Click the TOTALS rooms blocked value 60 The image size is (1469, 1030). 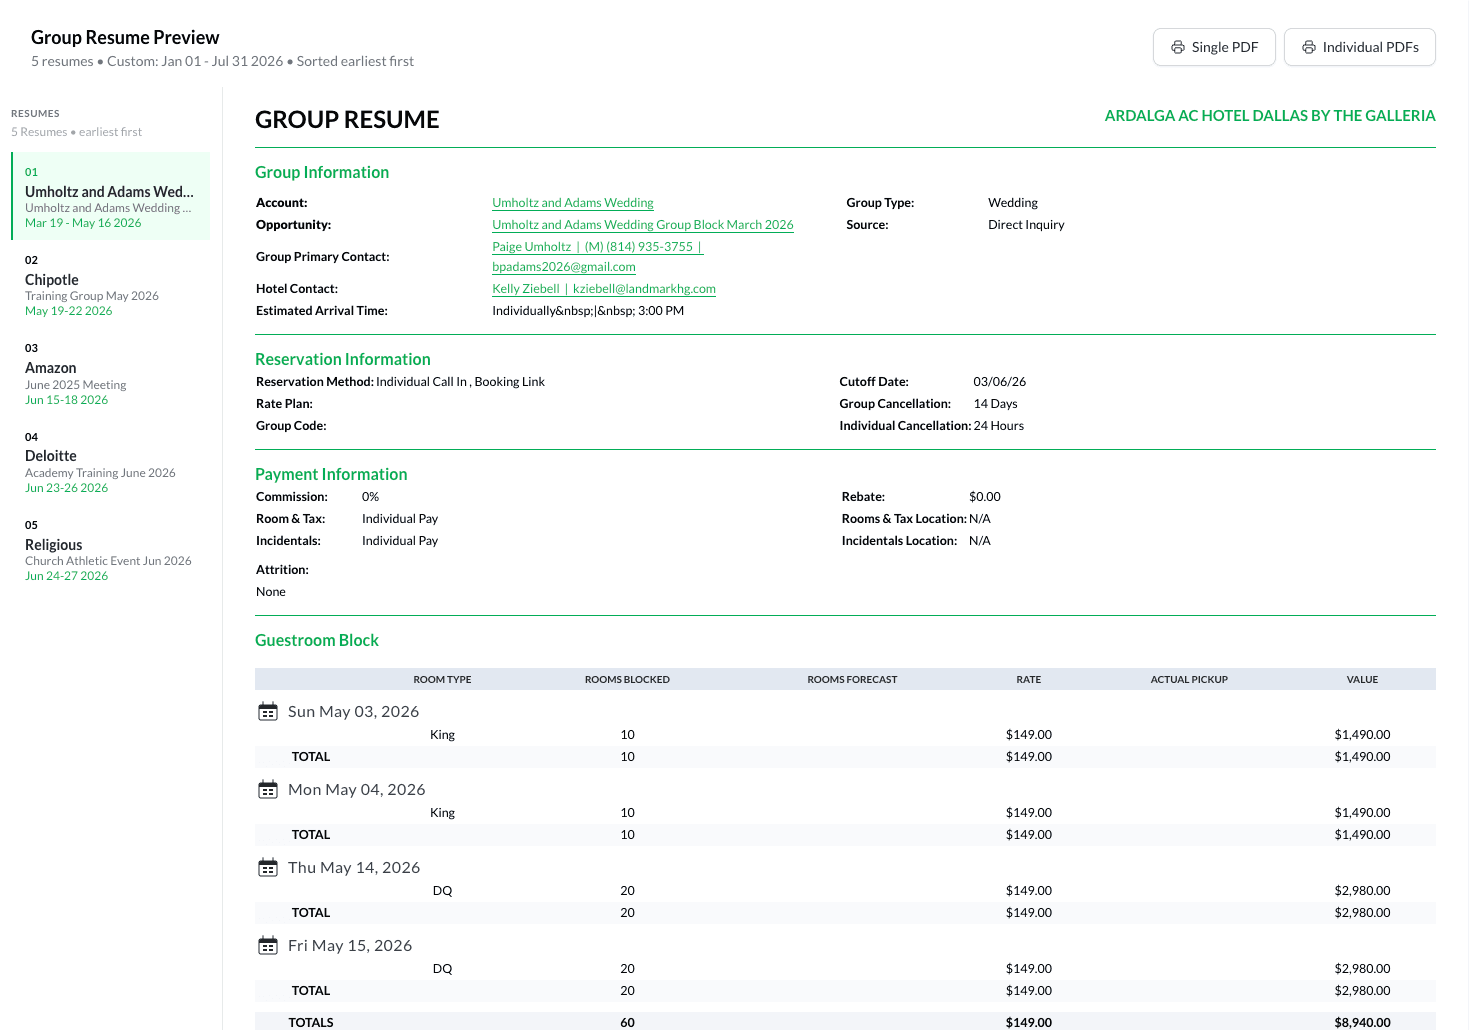coord(627,1022)
